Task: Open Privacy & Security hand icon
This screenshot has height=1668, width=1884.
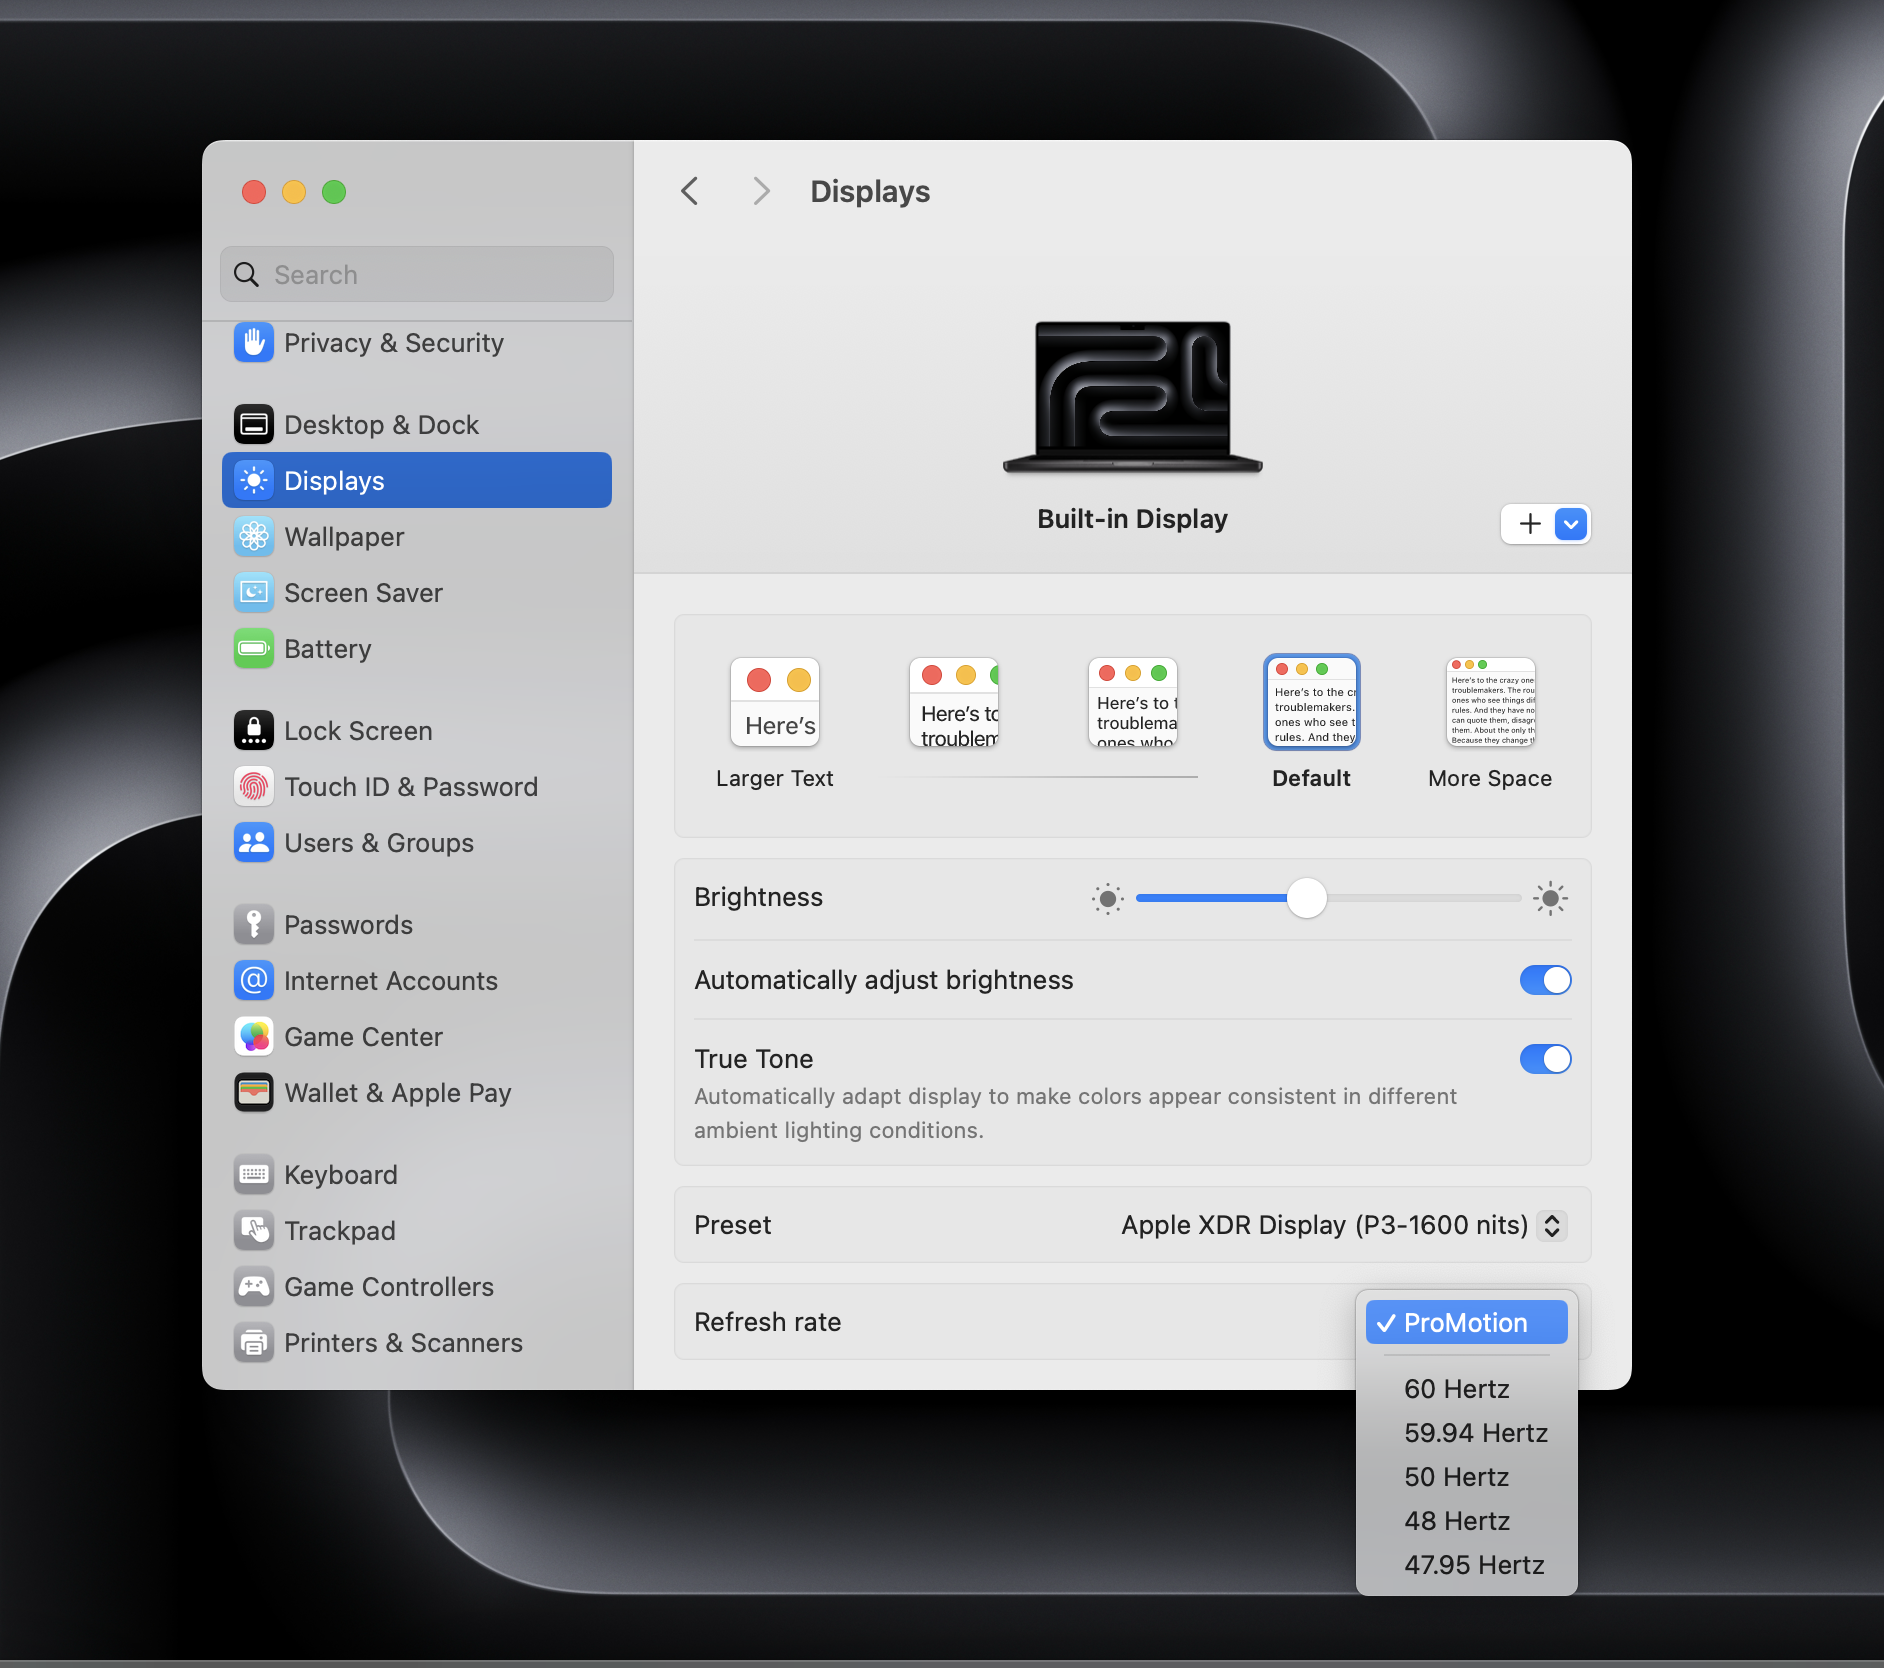Action: click(x=254, y=343)
